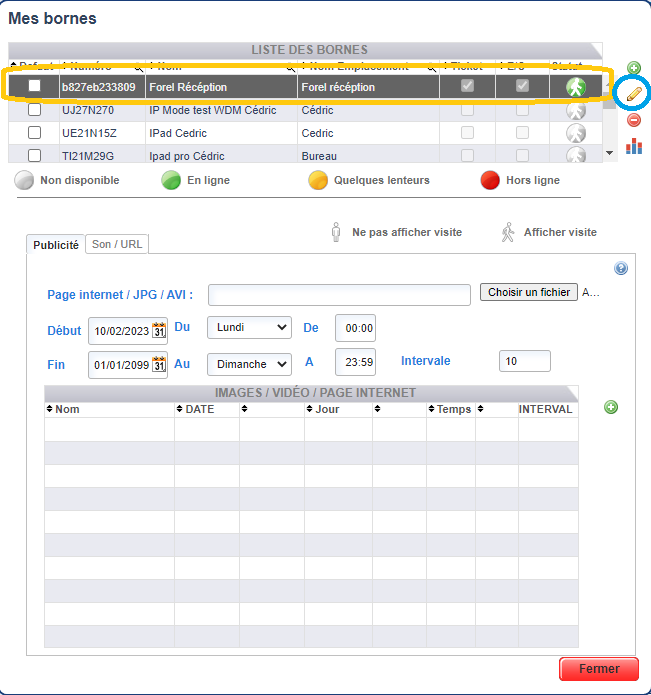Open the Fin date calendar picker
651x695 pixels.
tap(158, 364)
